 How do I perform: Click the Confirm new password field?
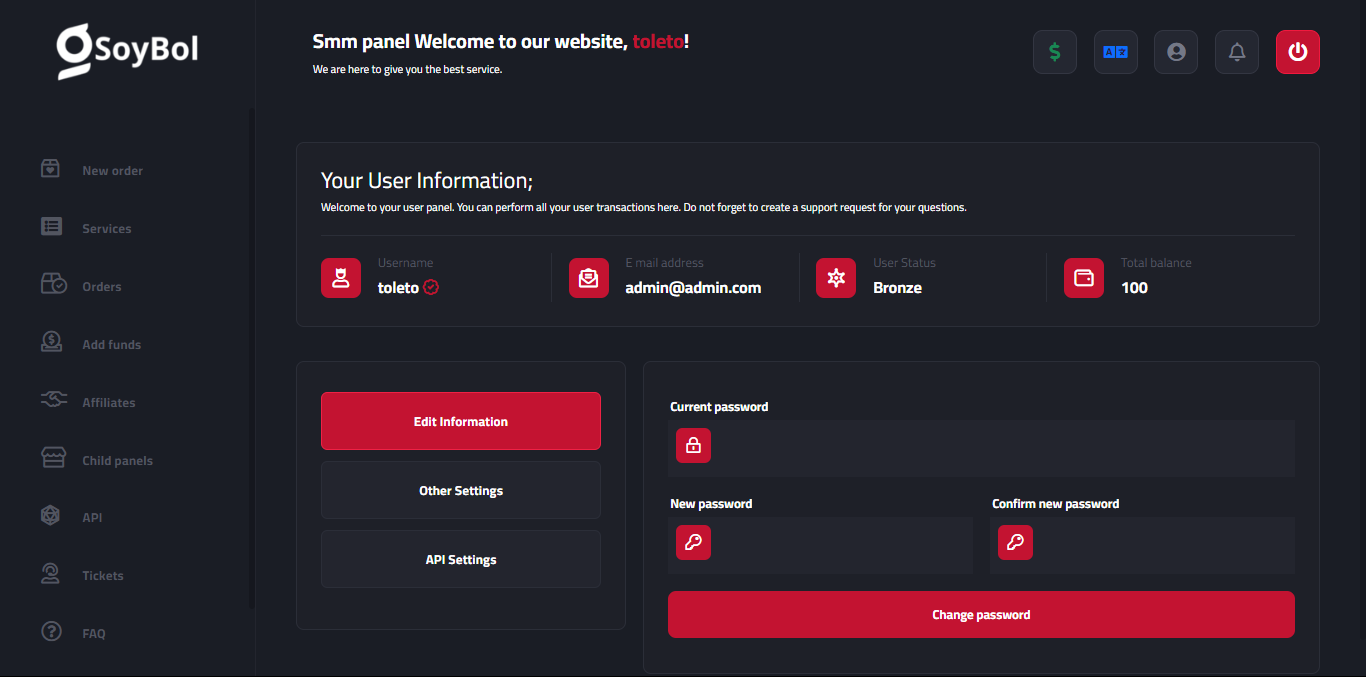[1160, 543]
